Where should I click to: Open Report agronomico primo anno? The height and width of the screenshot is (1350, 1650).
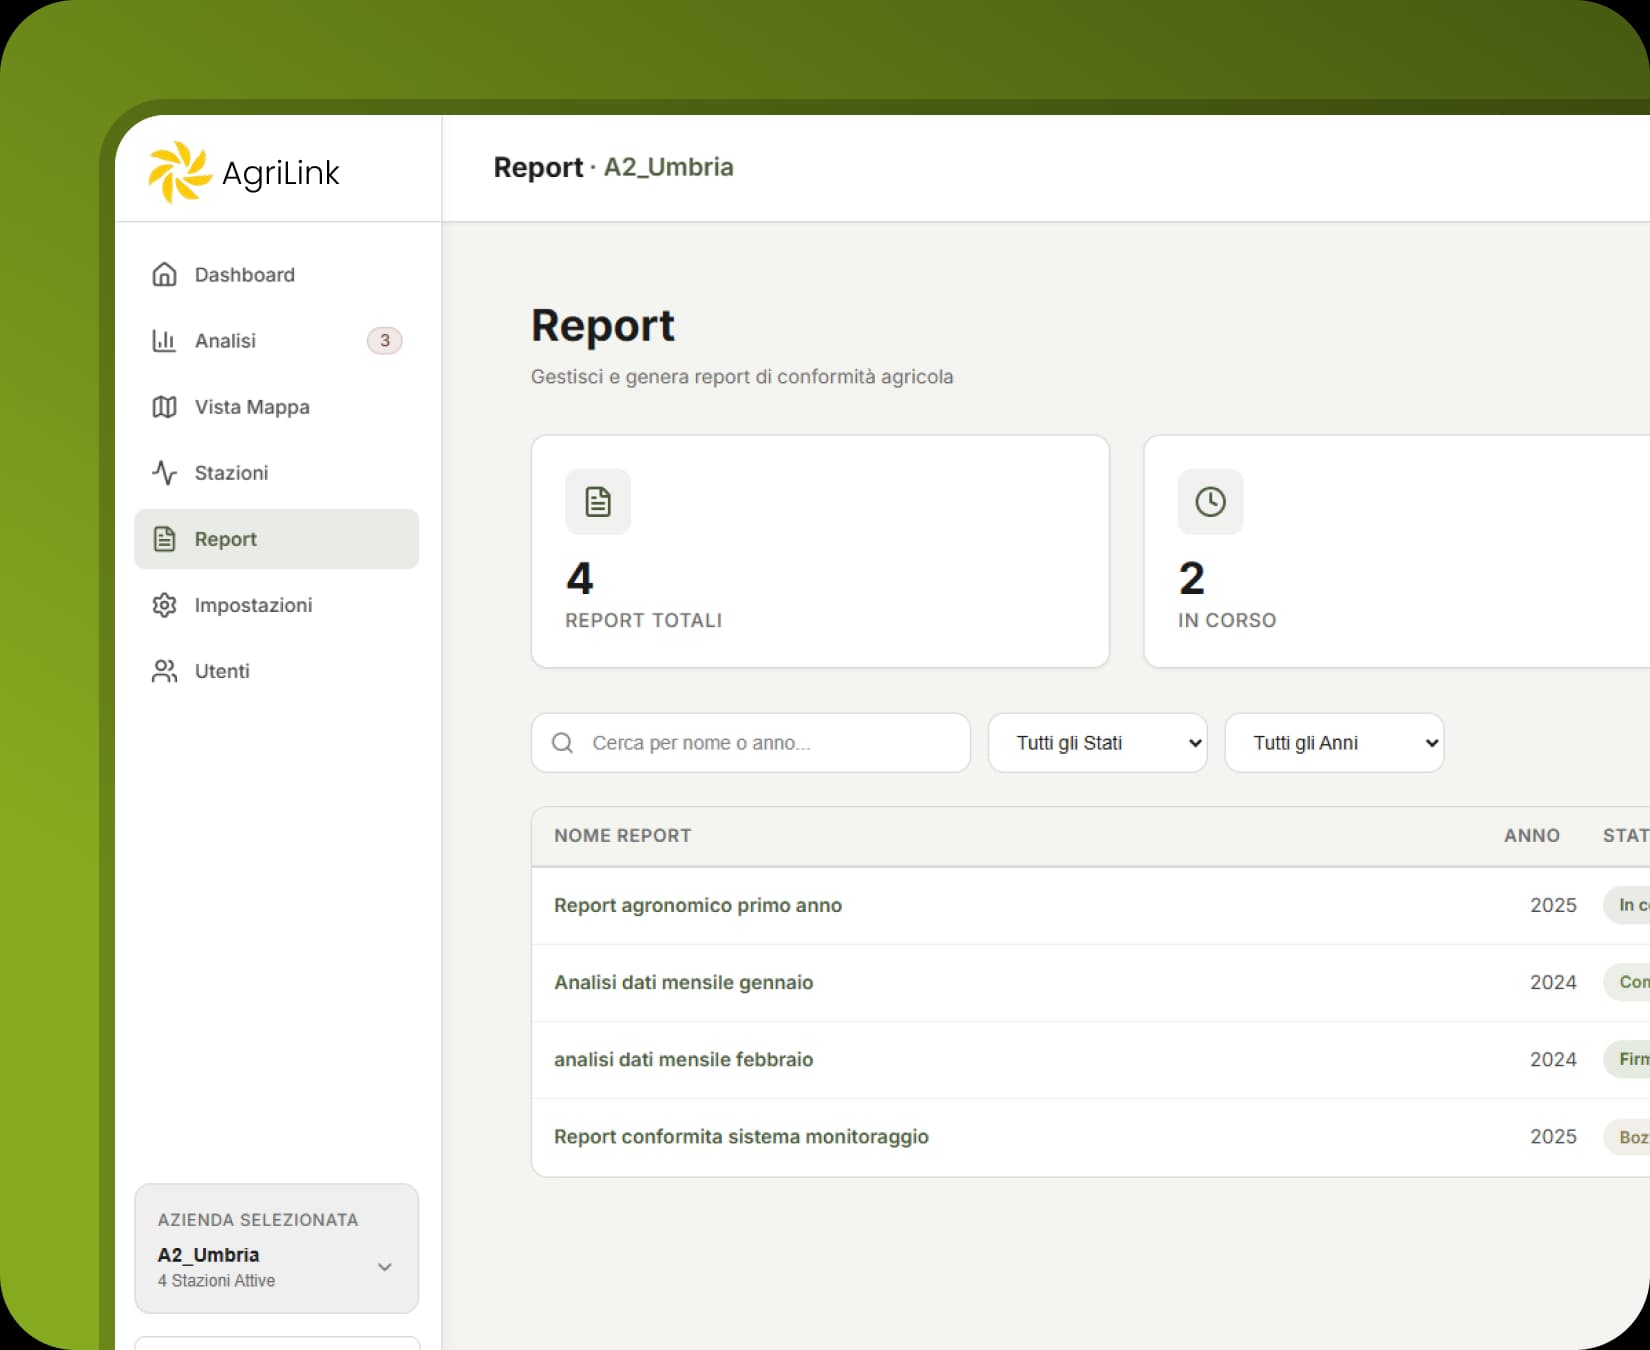coord(698,905)
